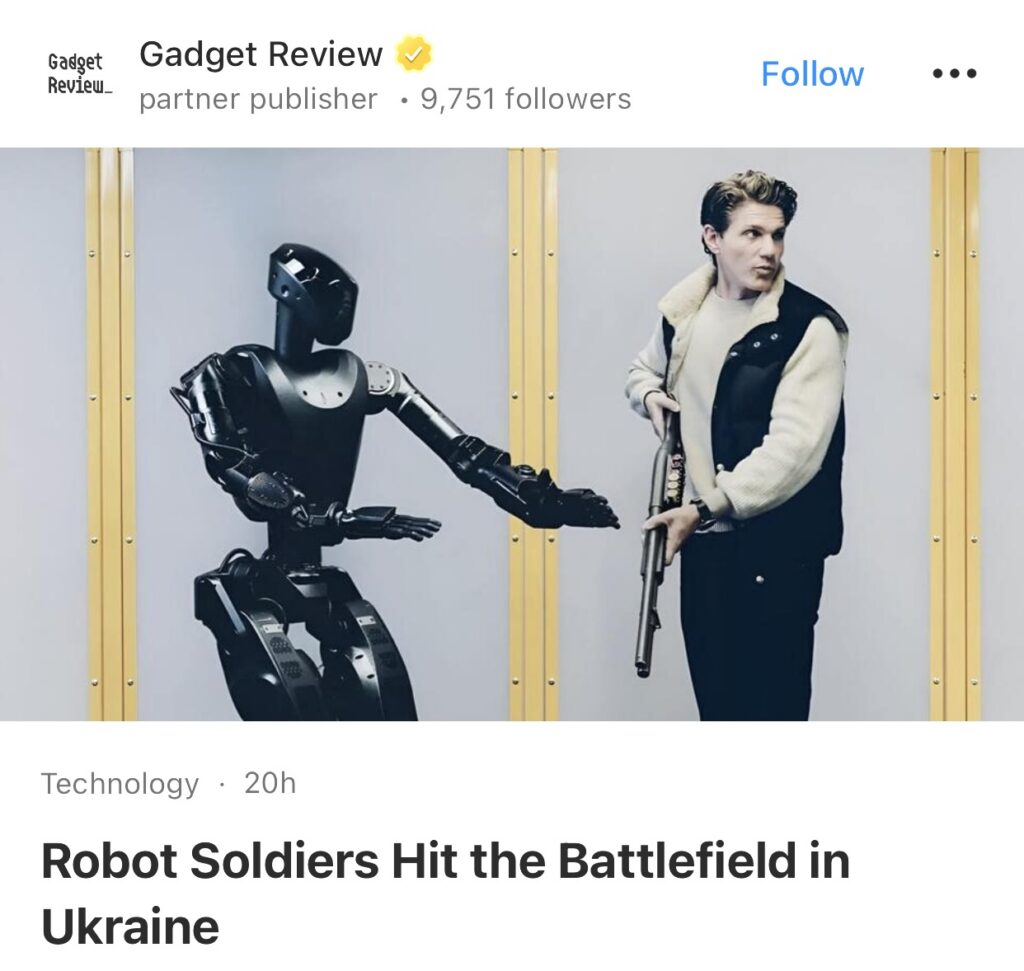Click the center yellow pillar in the photo
The image size is (1024, 971).
pyautogui.click(x=533, y=434)
